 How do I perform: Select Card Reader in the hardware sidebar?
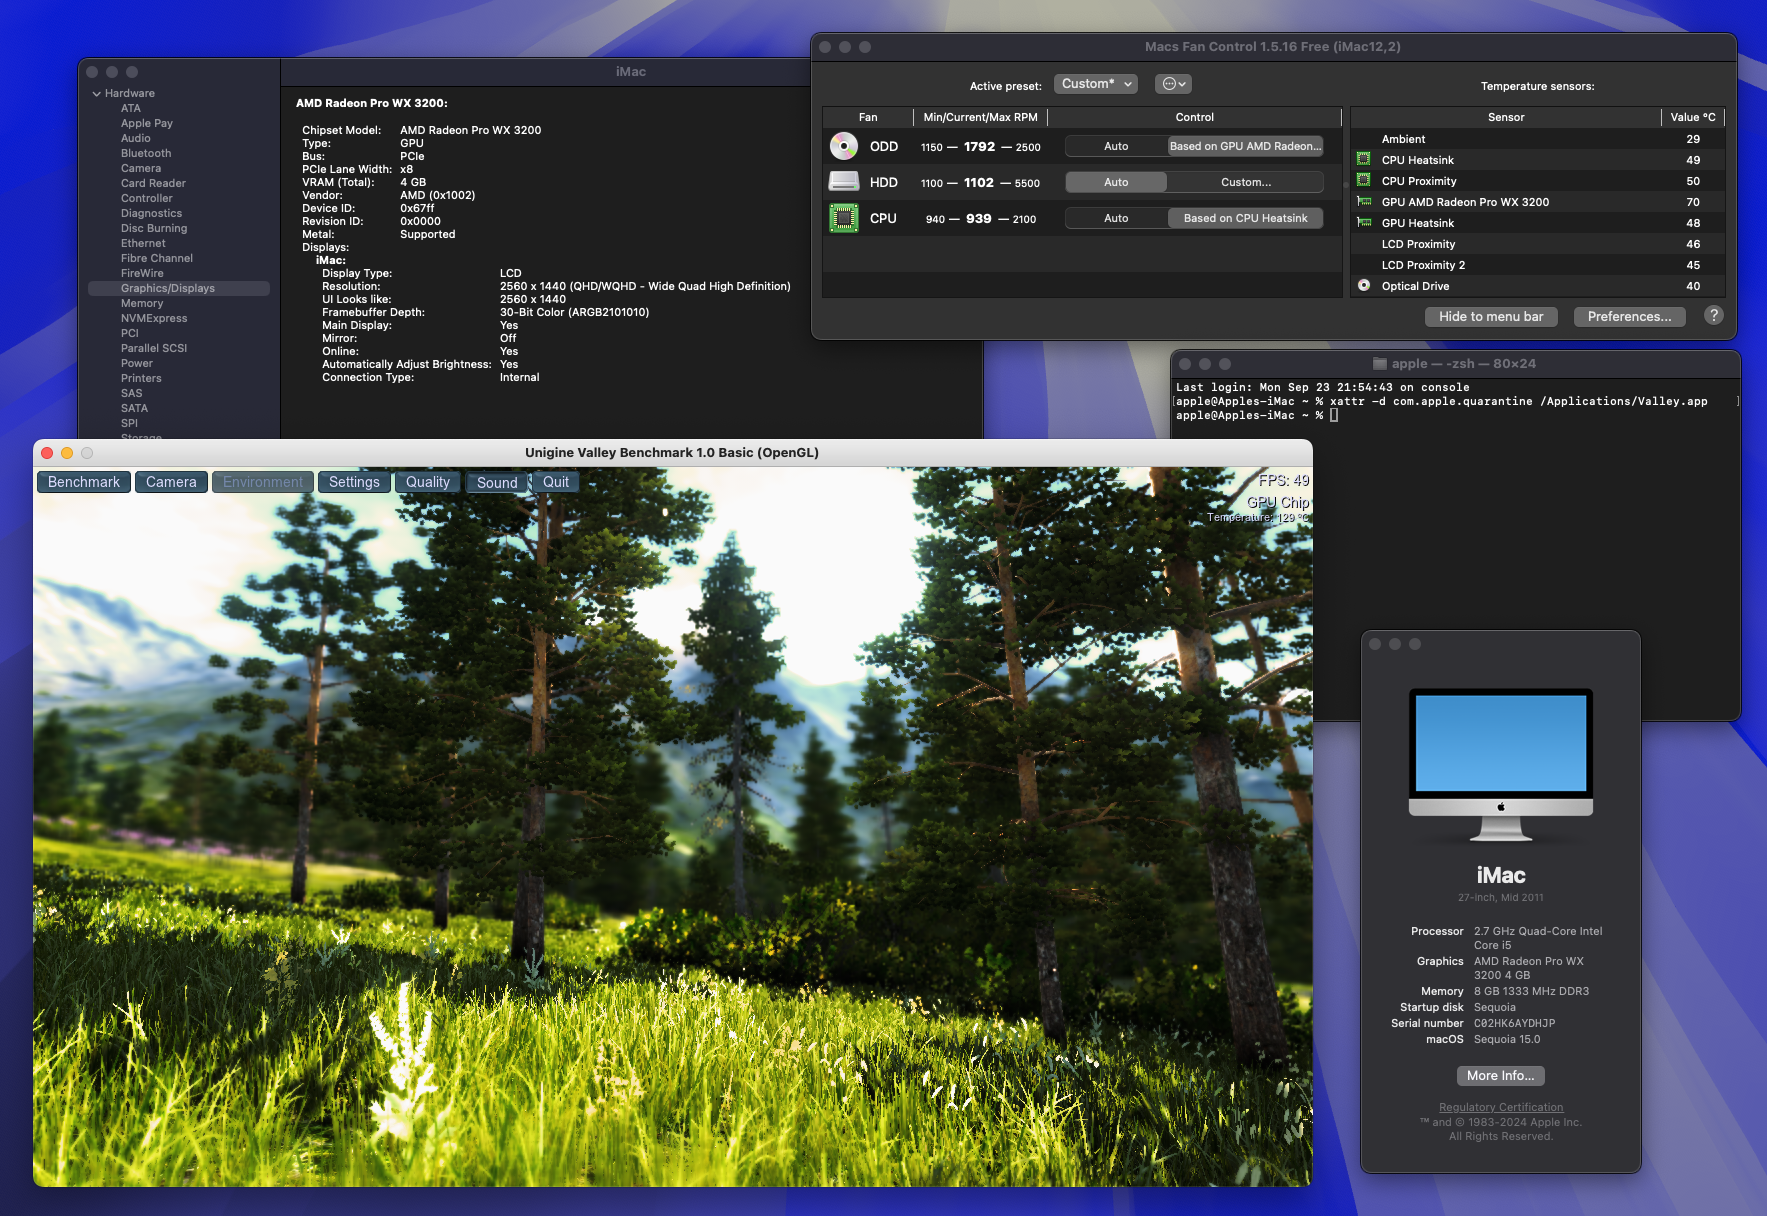[153, 183]
